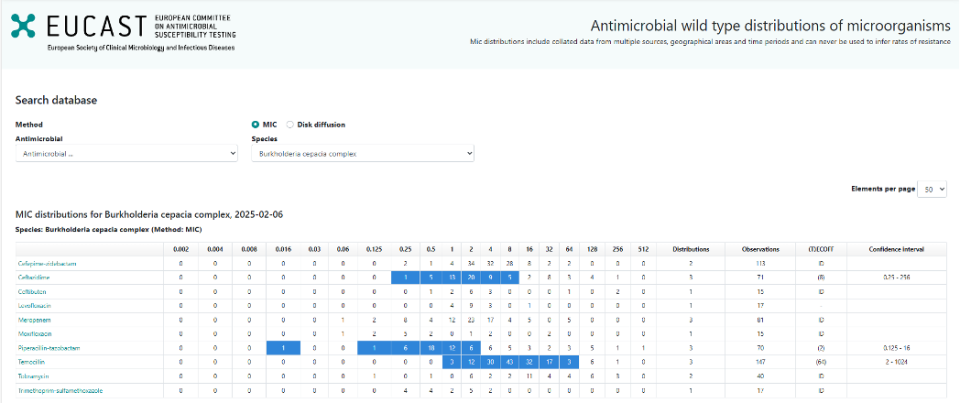The height and width of the screenshot is (403, 960).
Task: Expand the Species dropdown
Action: coord(362,154)
